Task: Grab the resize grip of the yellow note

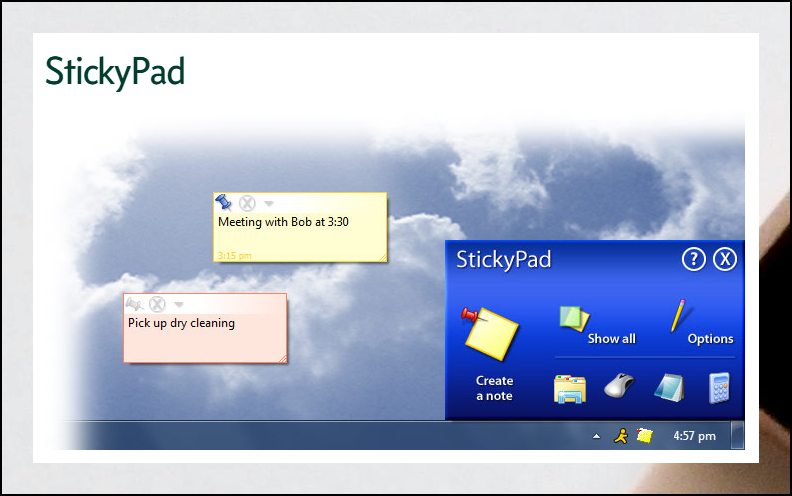Action: pos(383,258)
